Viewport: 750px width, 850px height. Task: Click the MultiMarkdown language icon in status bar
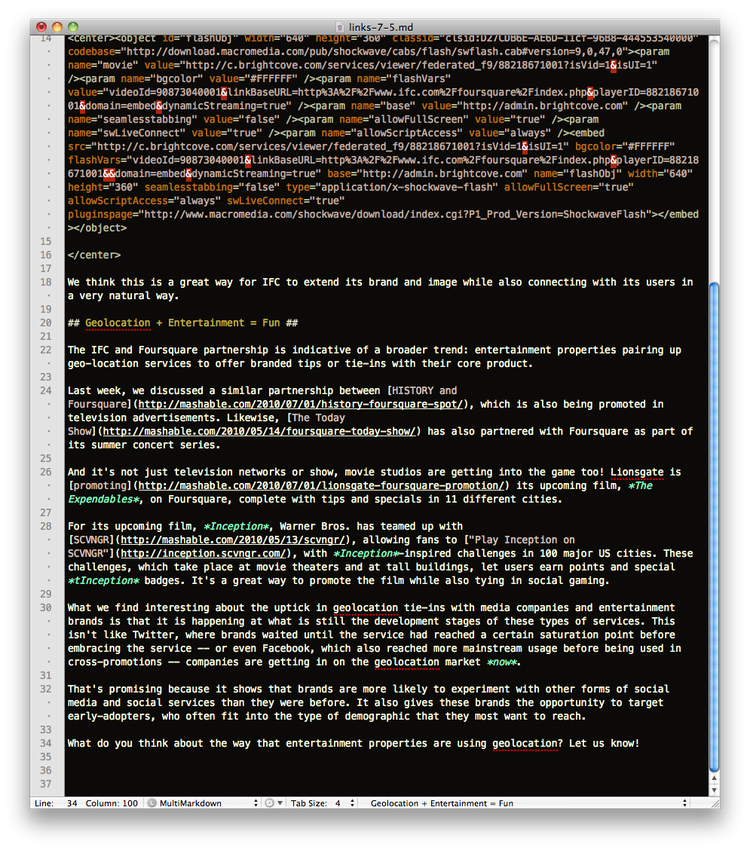click(x=152, y=803)
